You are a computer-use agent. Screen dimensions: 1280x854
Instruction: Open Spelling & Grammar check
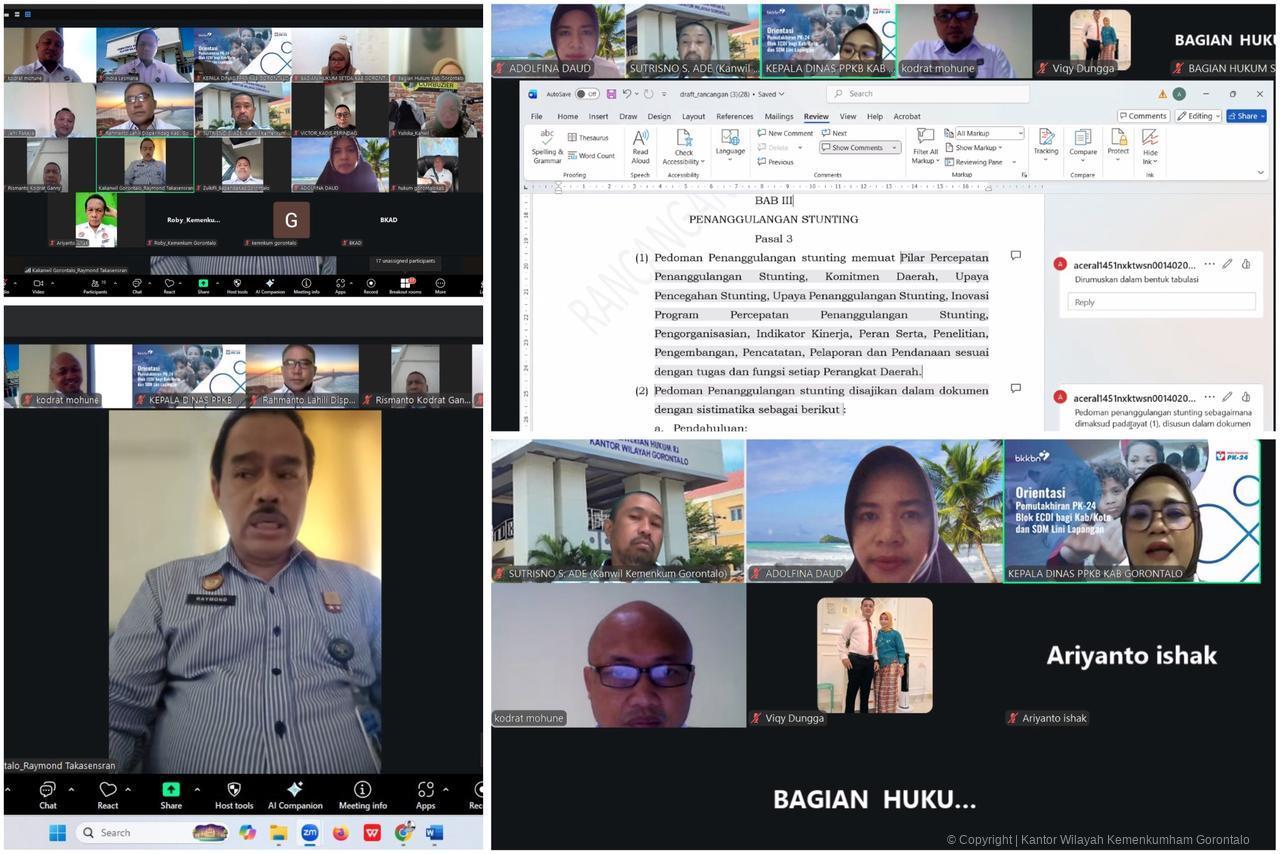[547, 145]
